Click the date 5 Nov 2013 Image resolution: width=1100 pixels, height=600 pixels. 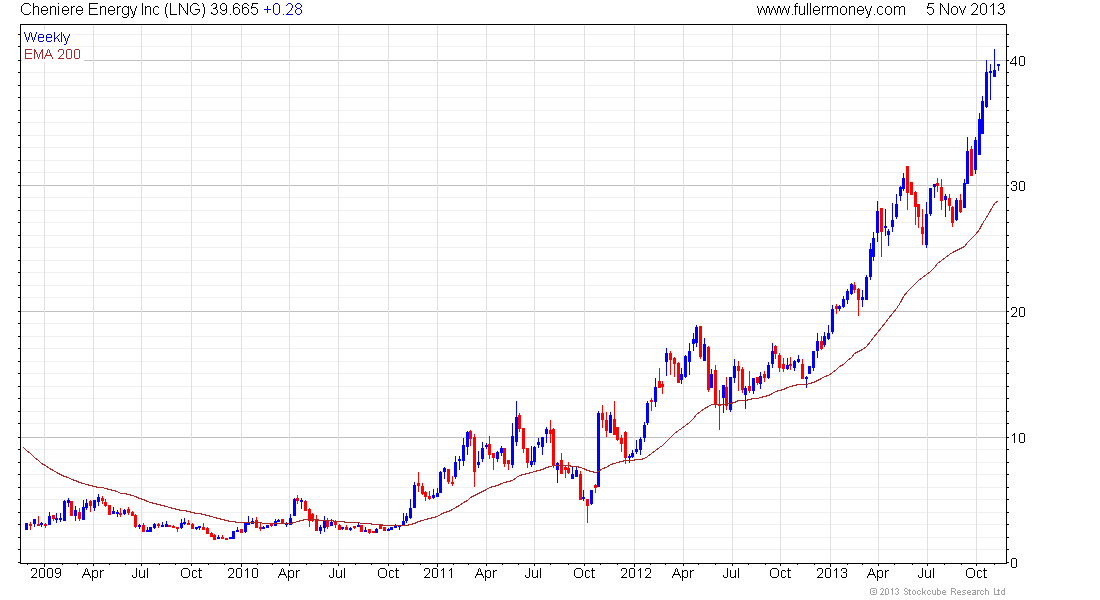click(x=965, y=10)
